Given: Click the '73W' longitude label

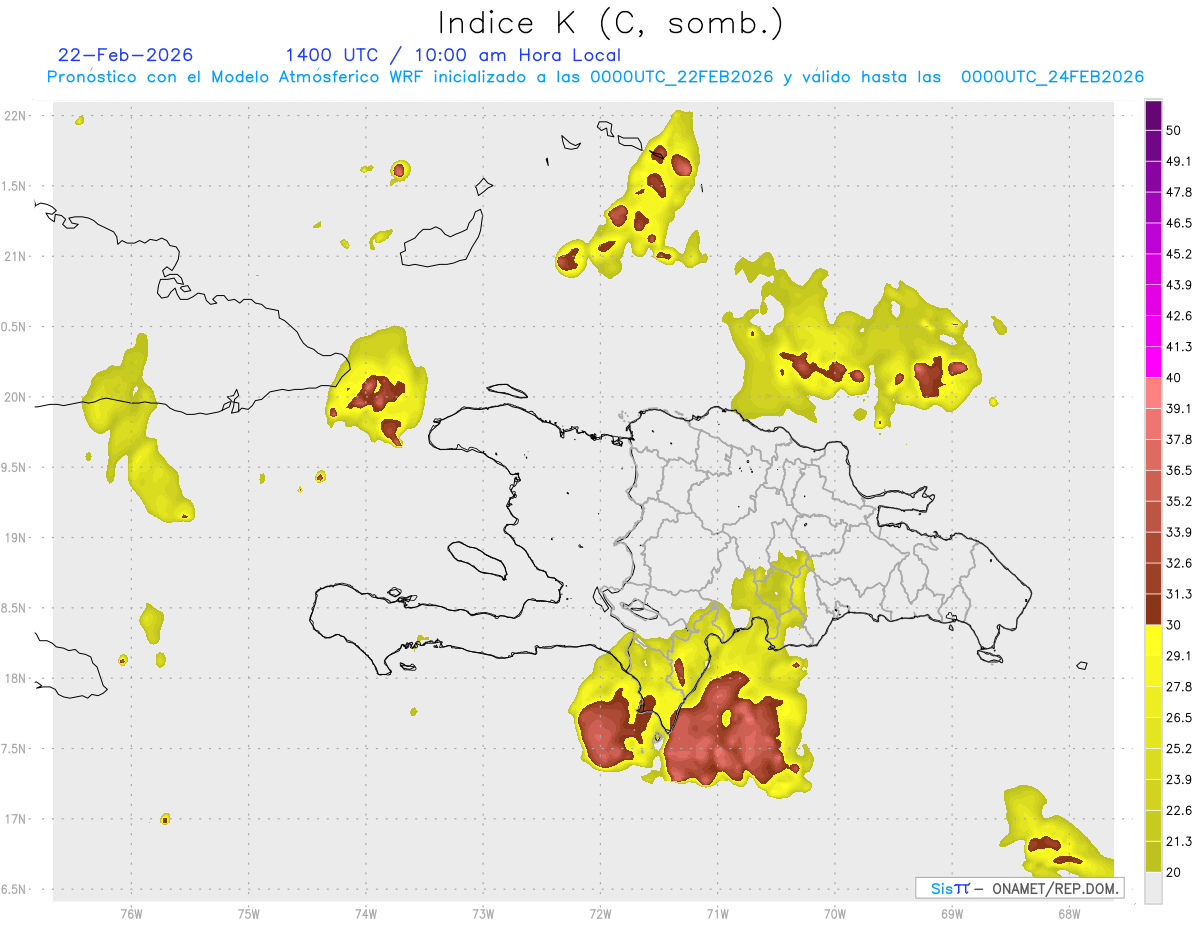Looking at the screenshot, I should pos(483,914).
